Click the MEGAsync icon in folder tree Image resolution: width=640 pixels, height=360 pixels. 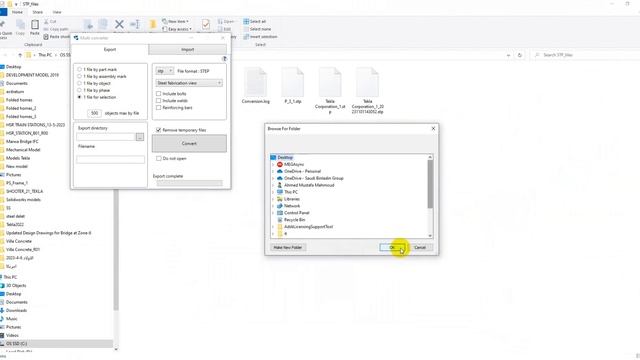(x=280, y=164)
